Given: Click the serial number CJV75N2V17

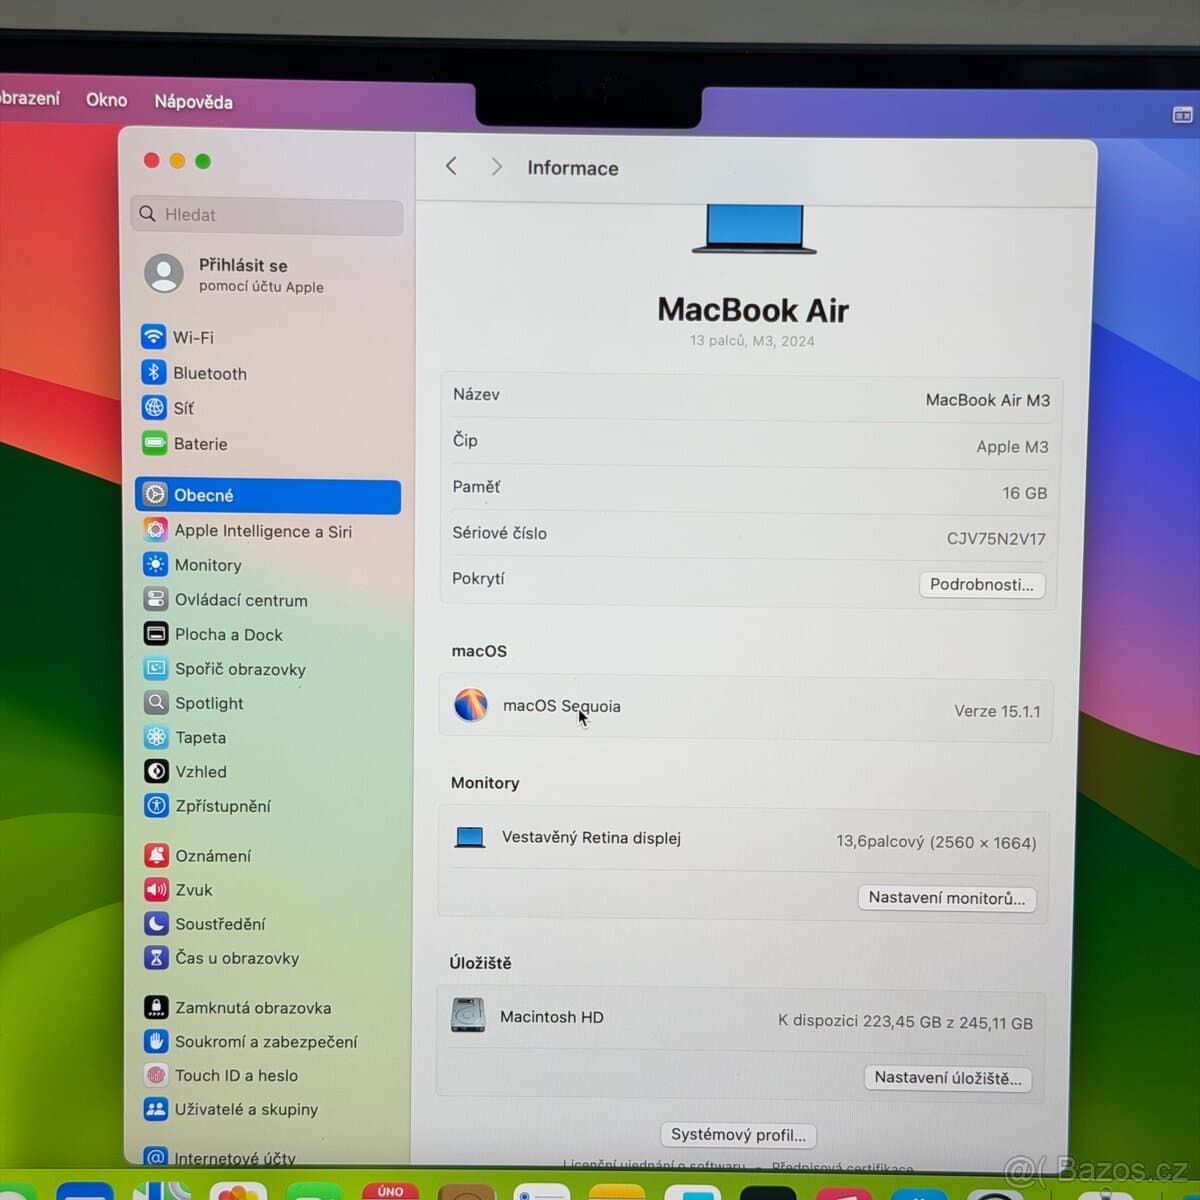Looking at the screenshot, I should click(x=996, y=539).
